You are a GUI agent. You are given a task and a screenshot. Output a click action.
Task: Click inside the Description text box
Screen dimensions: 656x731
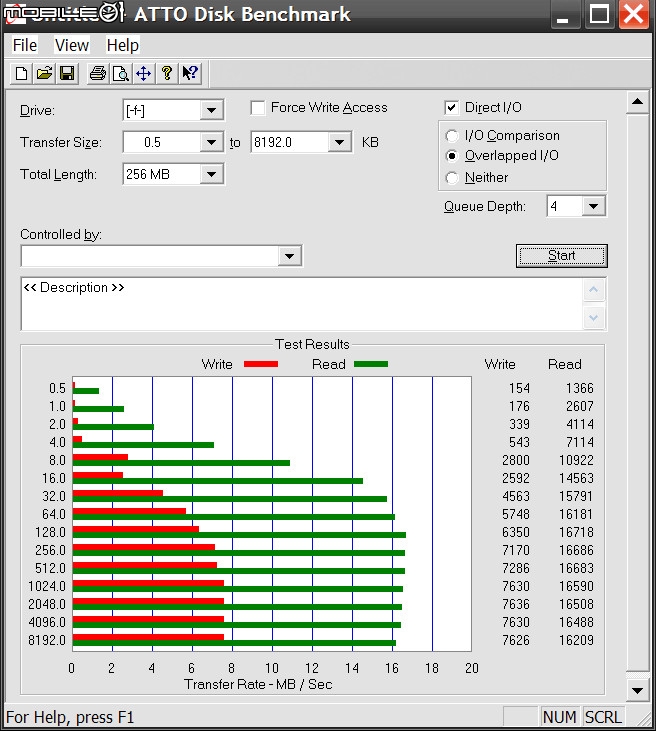pos(302,304)
